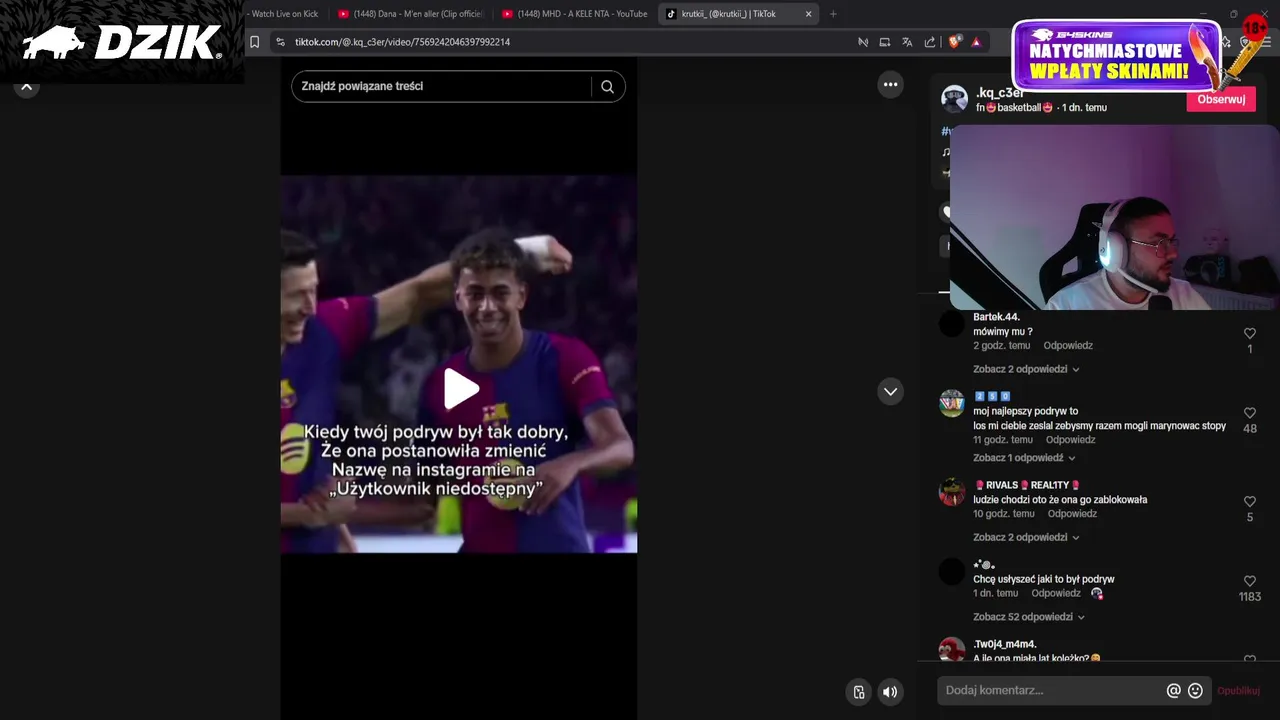Like the 'ludzie chodzi oto' comment
This screenshot has height=720, width=1280.
coord(1249,502)
